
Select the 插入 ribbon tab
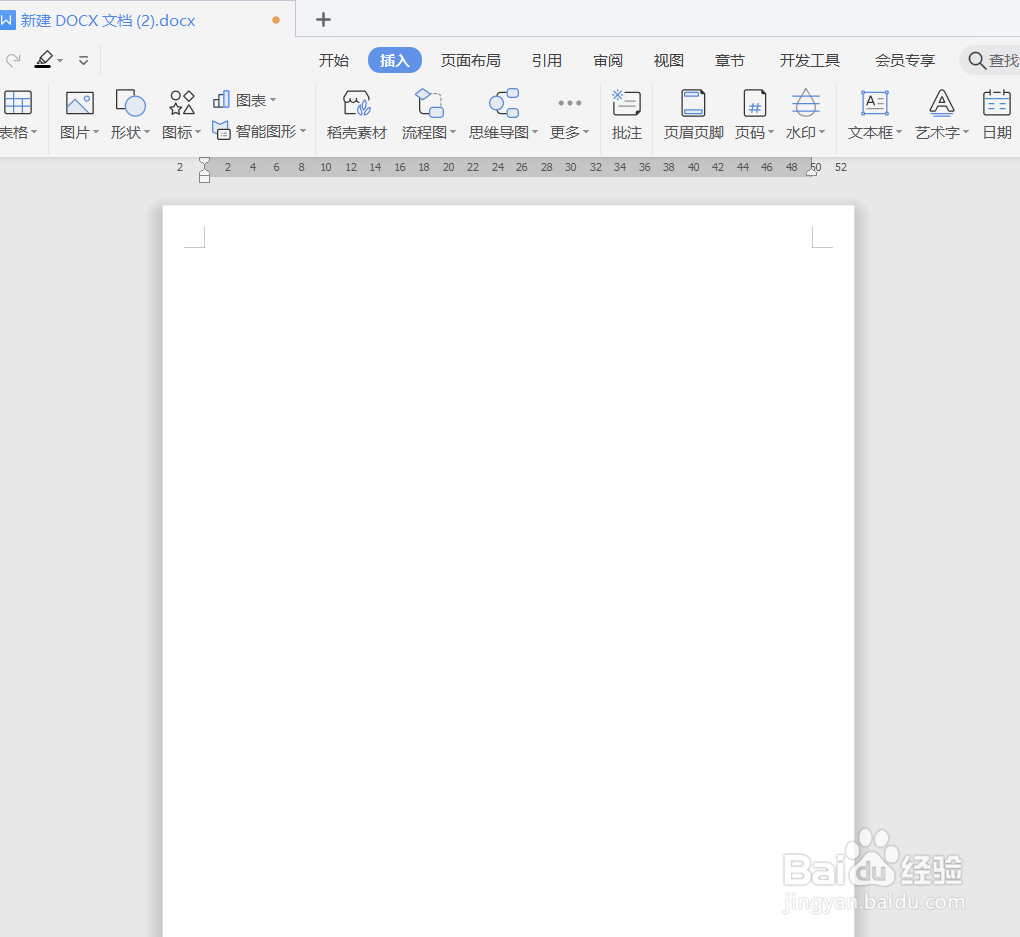click(x=395, y=61)
